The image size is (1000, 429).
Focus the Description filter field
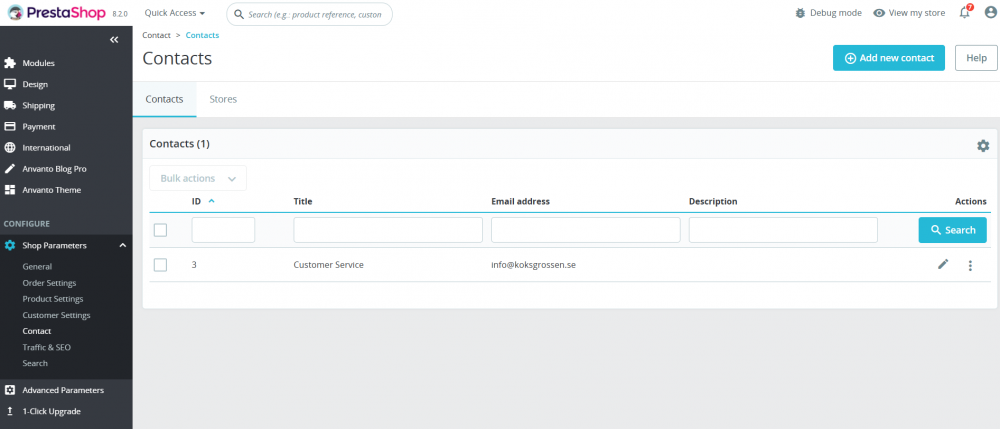[x=783, y=230]
